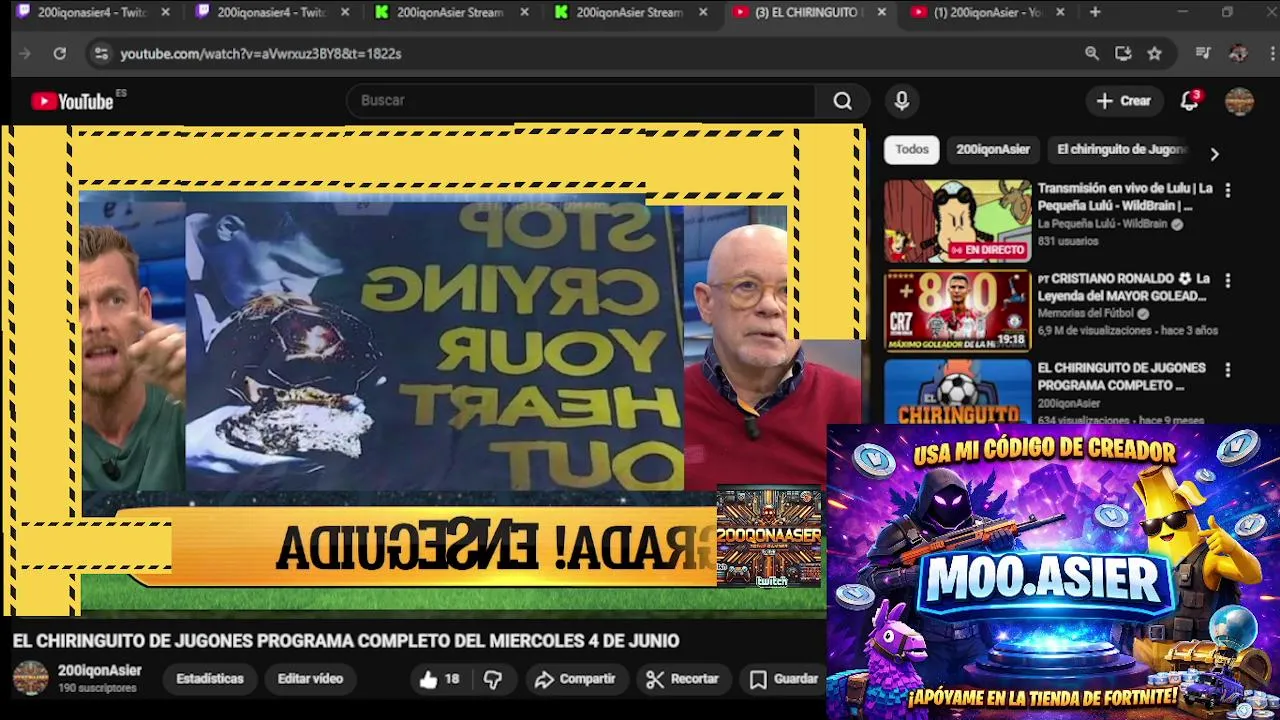Open the Crear create menu
This screenshot has height=720, width=1280.
(1124, 101)
